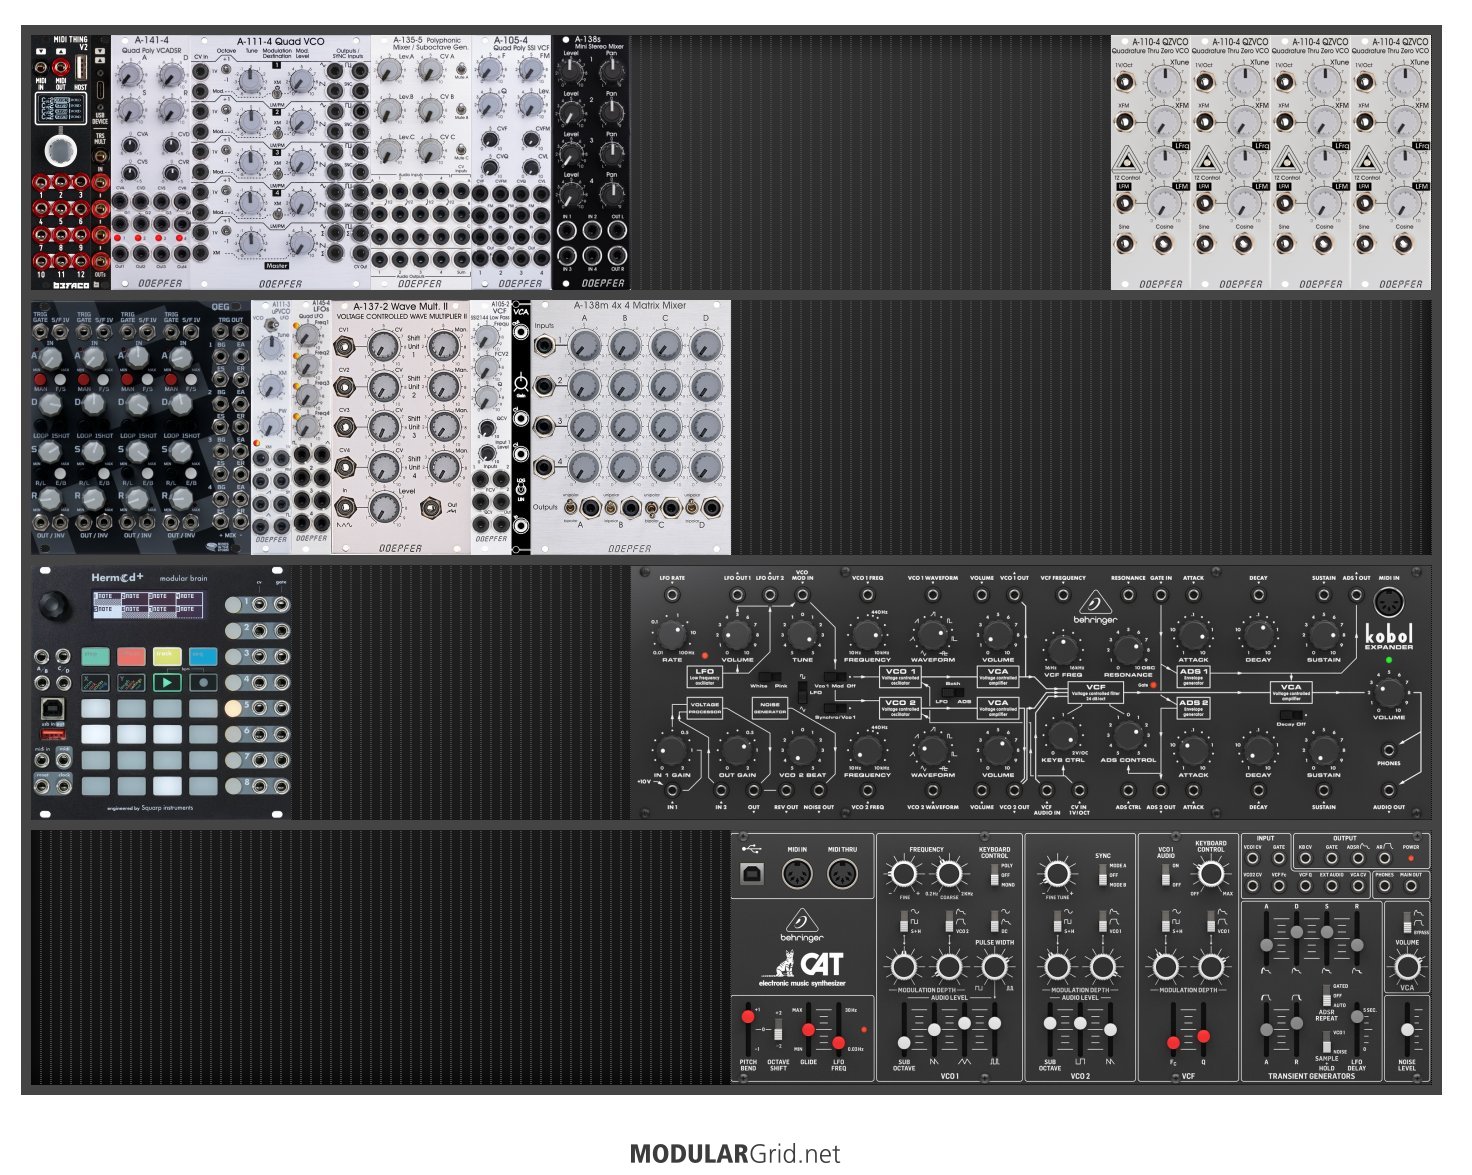Click the USB port on the Behringer CAT
Screen dimensions: 1472x1175
pyautogui.click(x=754, y=874)
